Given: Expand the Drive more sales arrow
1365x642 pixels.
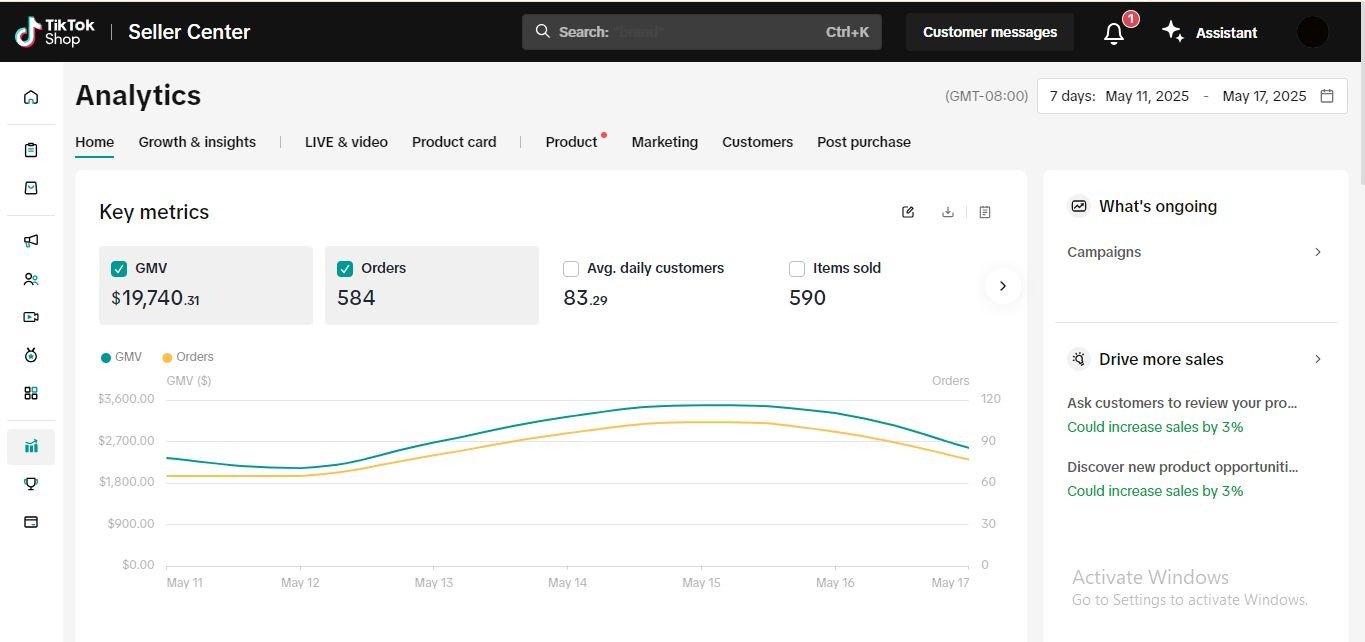Looking at the screenshot, I should click(x=1318, y=359).
